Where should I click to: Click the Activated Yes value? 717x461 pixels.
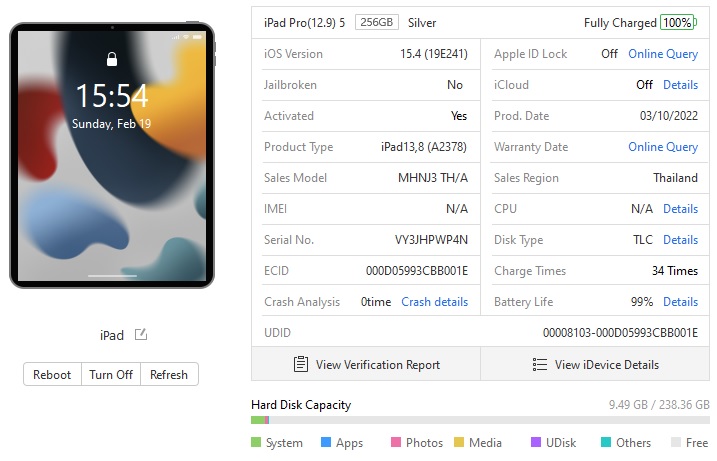(459, 116)
